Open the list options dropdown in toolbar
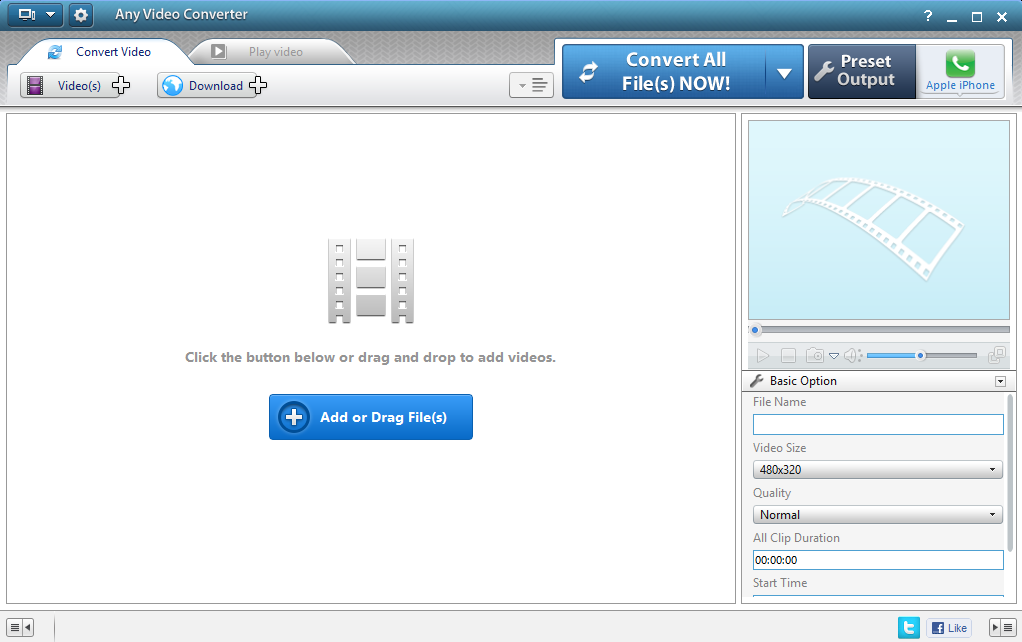The width and height of the screenshot is (1022, 642). (531, 85)
